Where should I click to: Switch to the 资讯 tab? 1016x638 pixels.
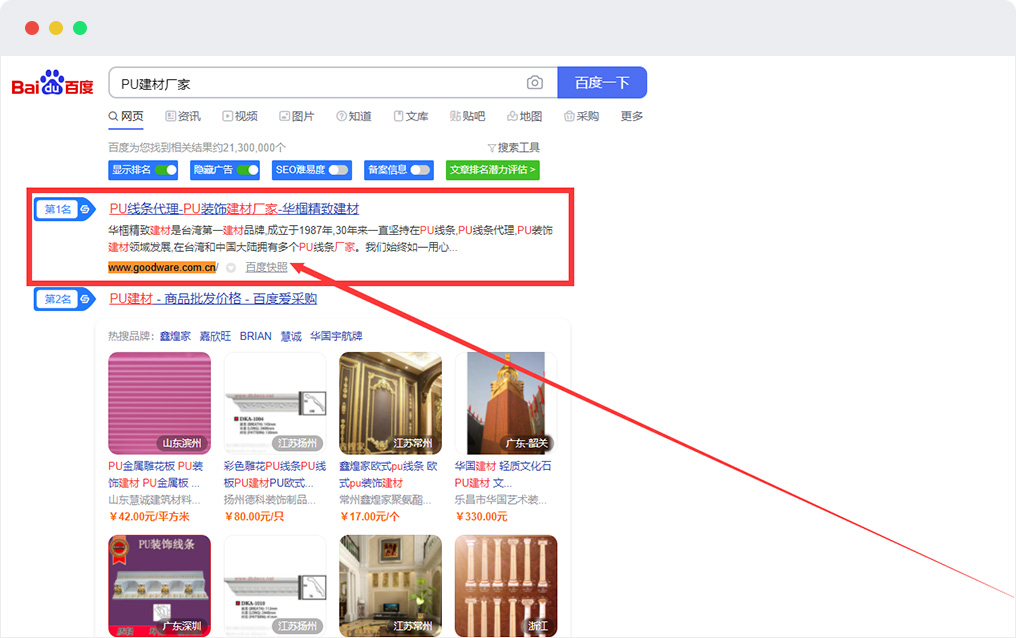(x=183, y=116)
